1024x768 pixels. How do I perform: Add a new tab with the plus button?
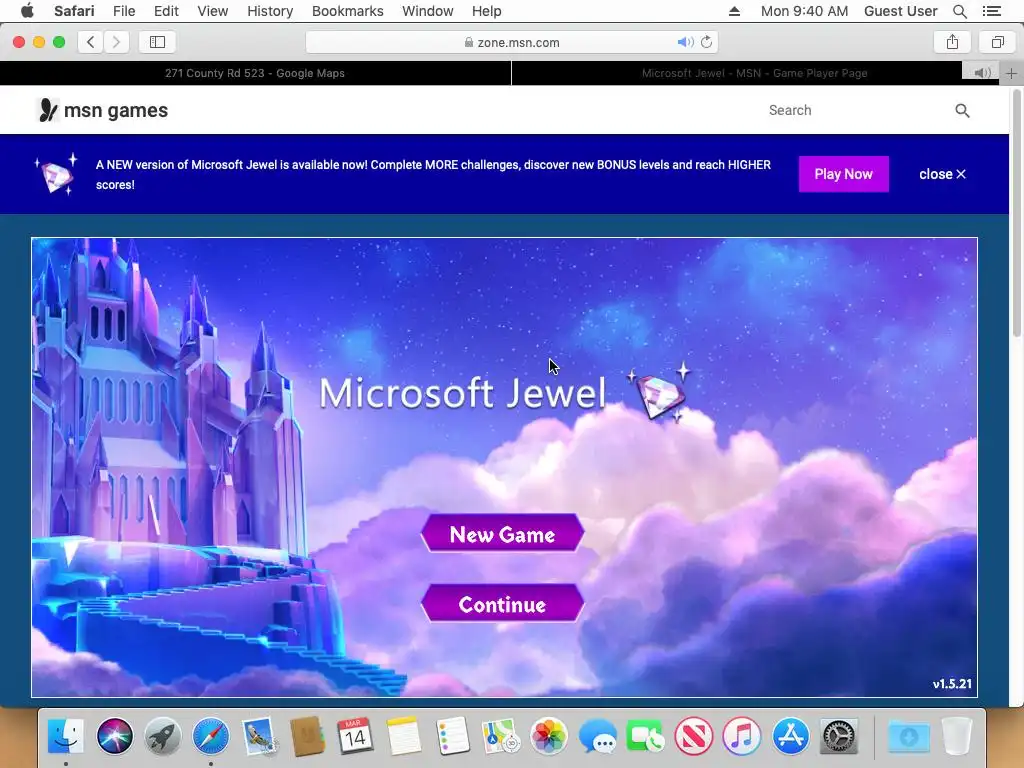(1011, 73)
